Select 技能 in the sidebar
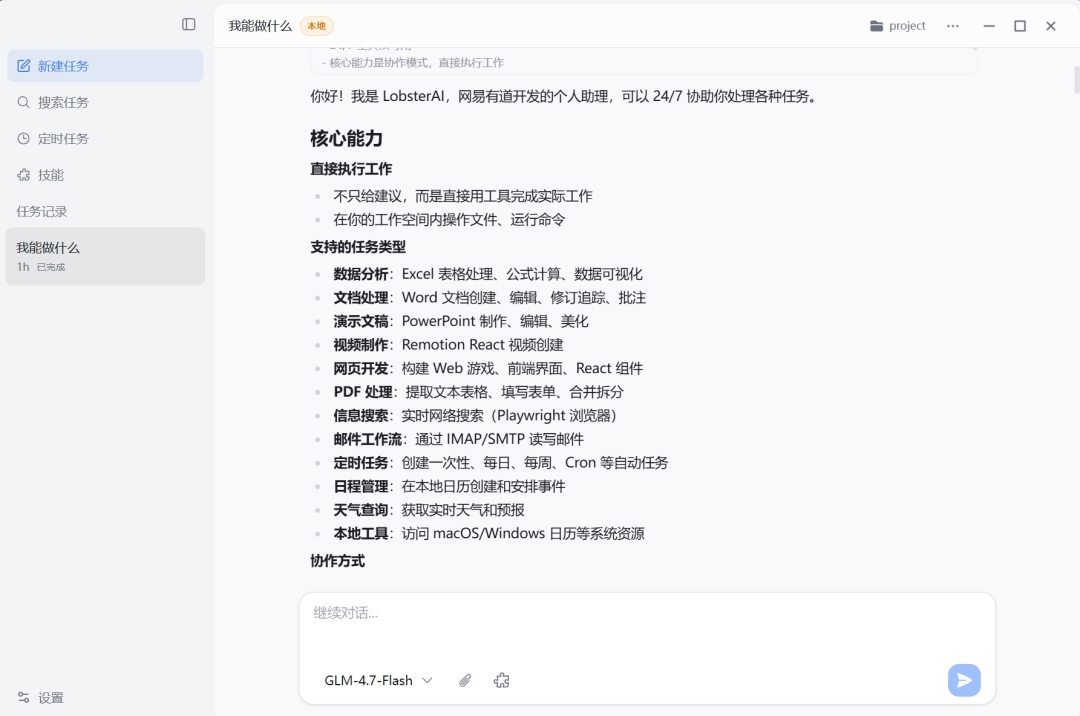Viewport: 1080px width, 716px height. [x=105, y=175]
